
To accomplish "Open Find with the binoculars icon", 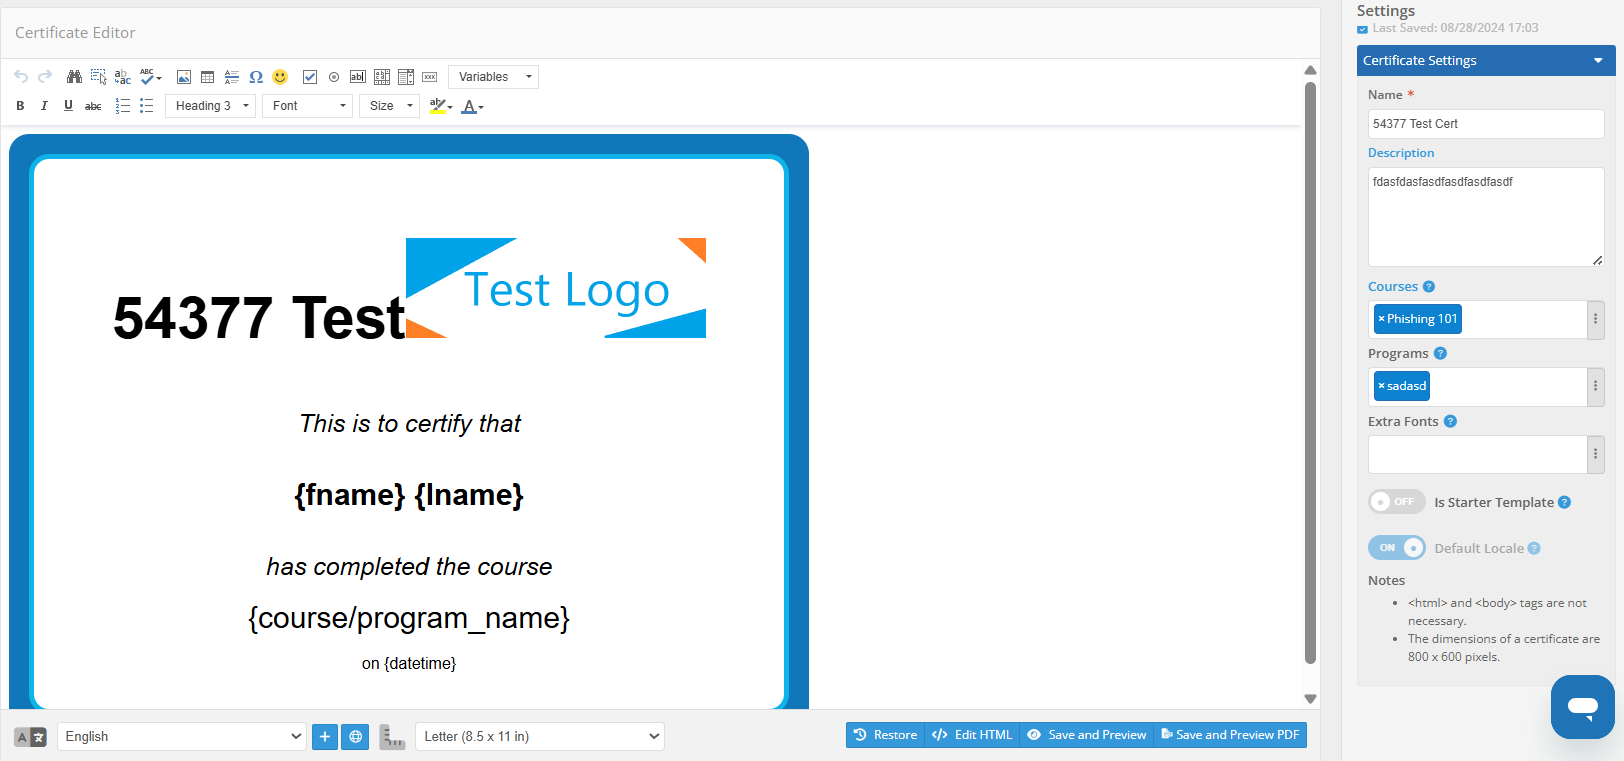I will click(x=74, y=77).
